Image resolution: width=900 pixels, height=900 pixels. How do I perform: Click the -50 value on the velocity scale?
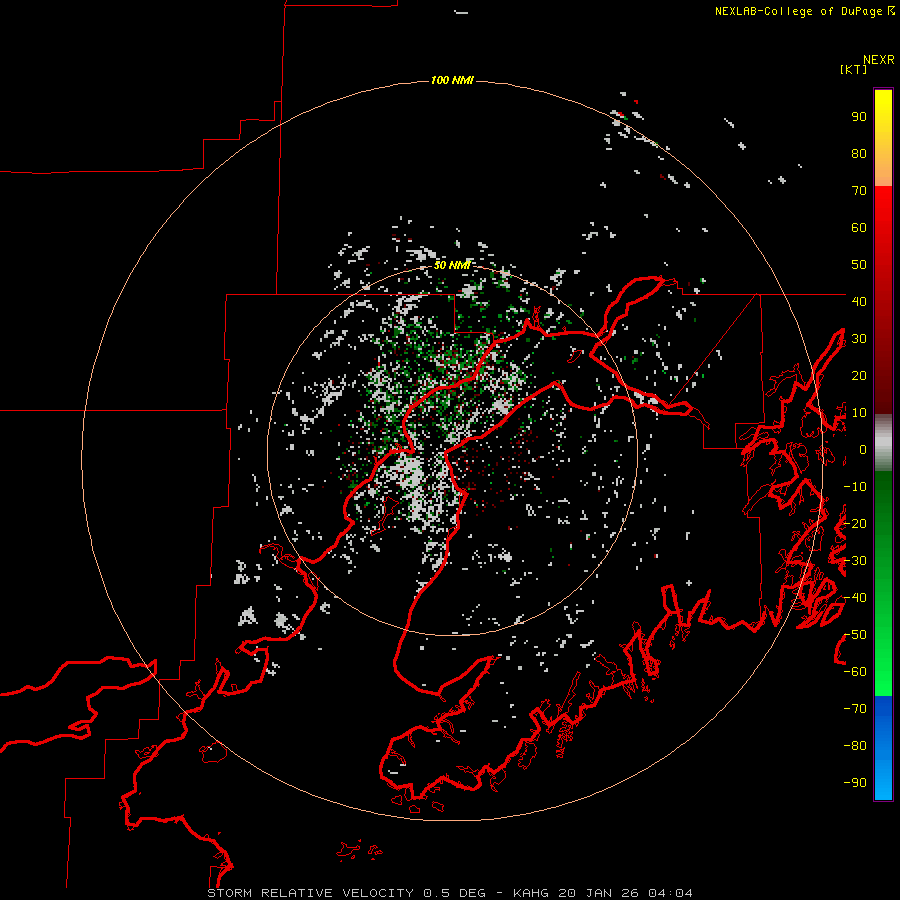pyautogui.click(x=855, y=635)
